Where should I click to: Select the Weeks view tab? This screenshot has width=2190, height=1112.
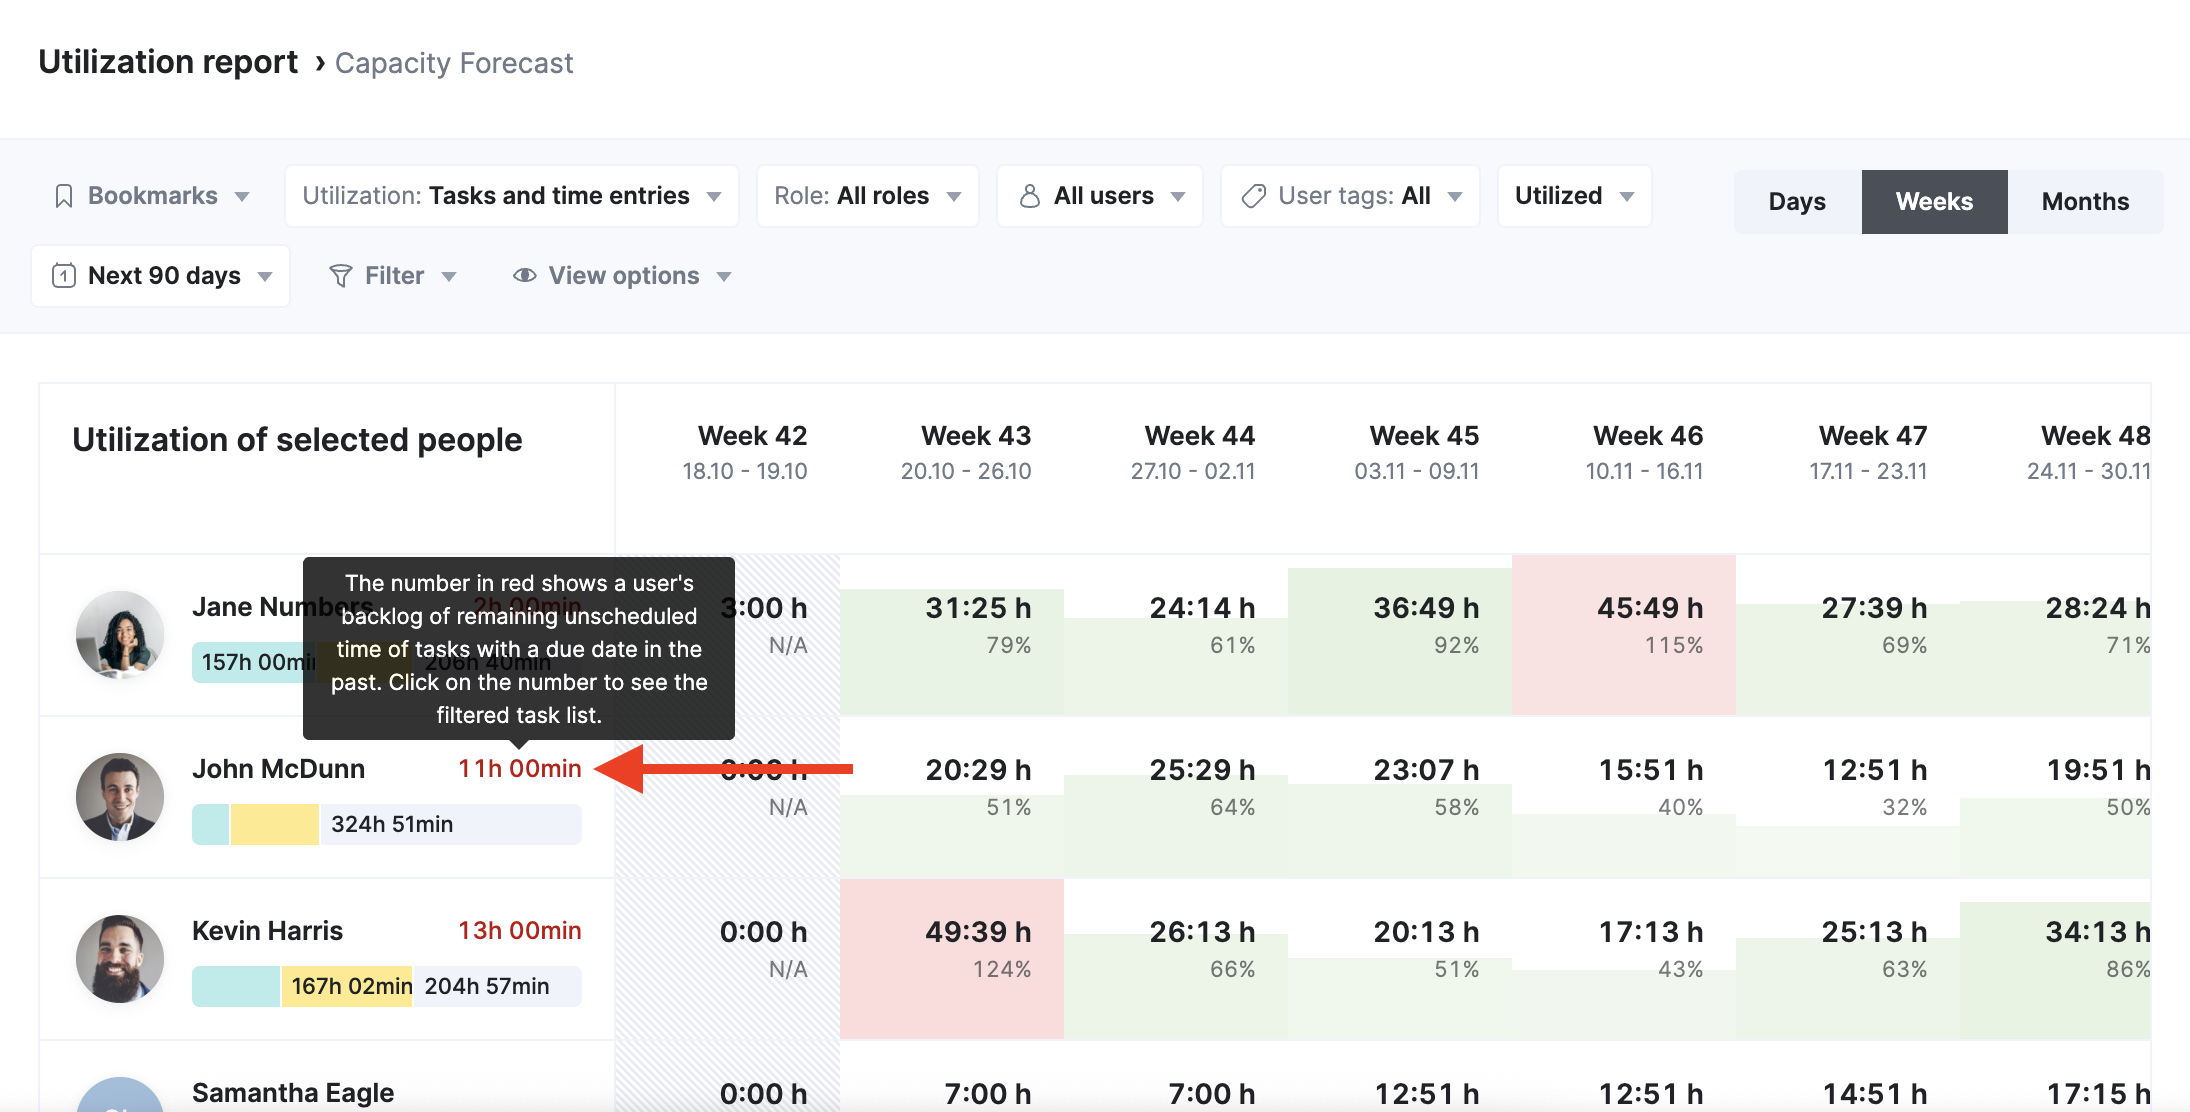click(1934, 202)
